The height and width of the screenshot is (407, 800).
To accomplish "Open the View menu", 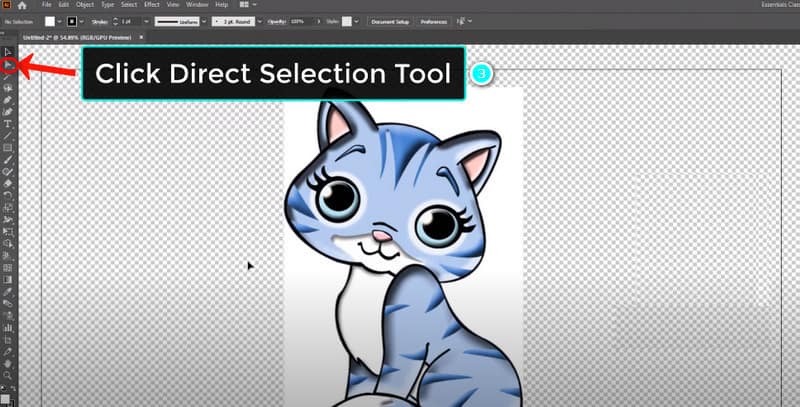I will tap(172, 5).
